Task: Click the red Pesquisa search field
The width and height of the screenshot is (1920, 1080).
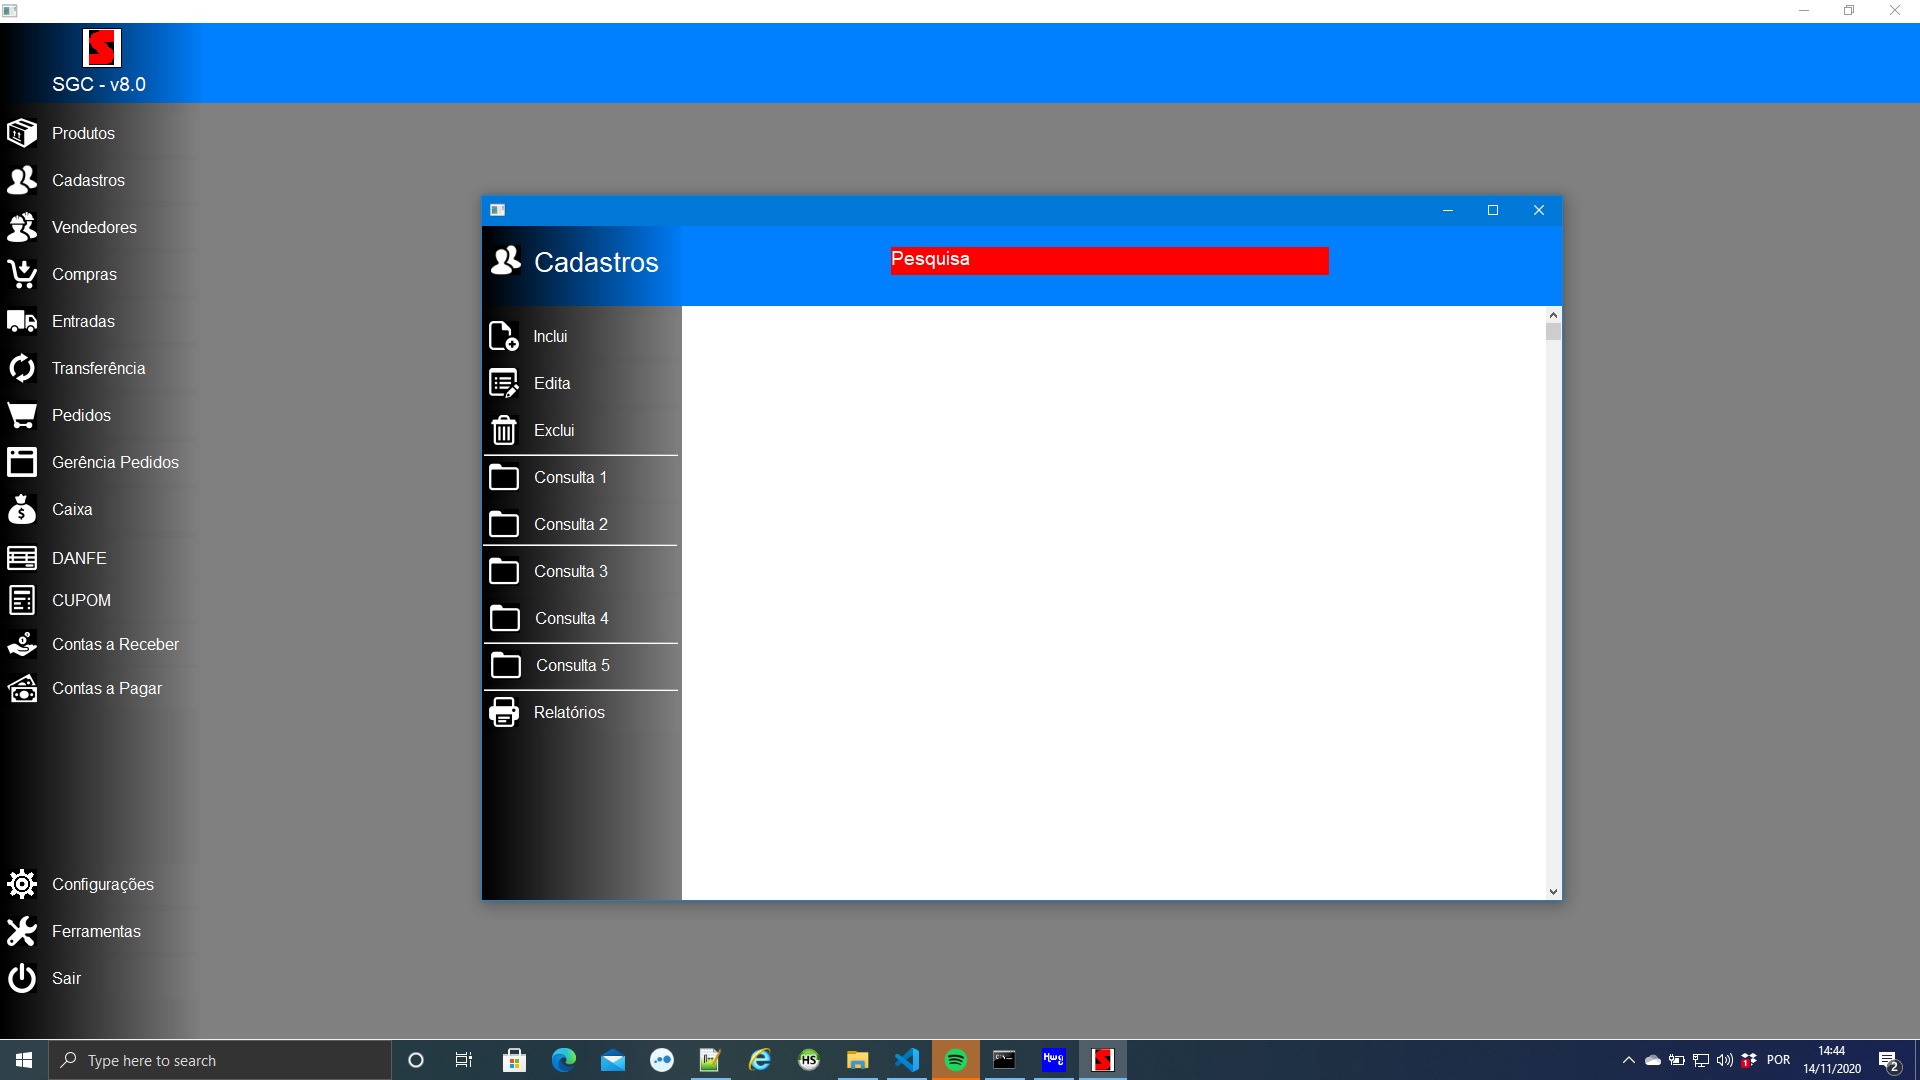Action: tap(1109, 260)
